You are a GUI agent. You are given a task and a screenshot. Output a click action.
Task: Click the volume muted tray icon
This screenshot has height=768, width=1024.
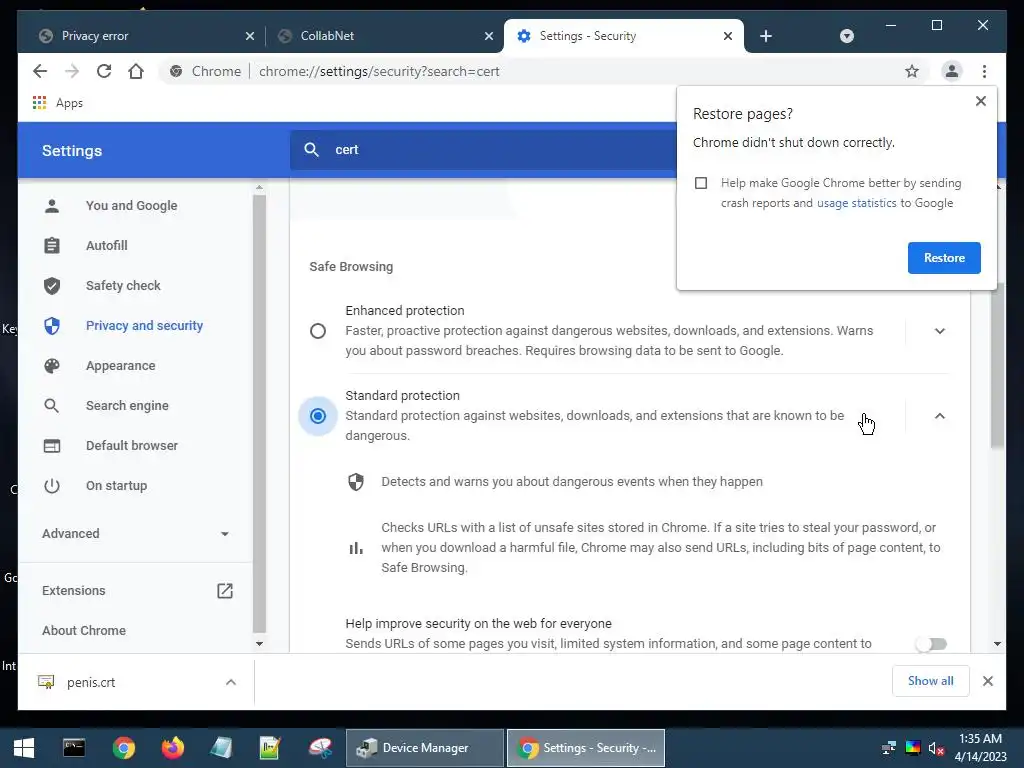pos(936,748)
